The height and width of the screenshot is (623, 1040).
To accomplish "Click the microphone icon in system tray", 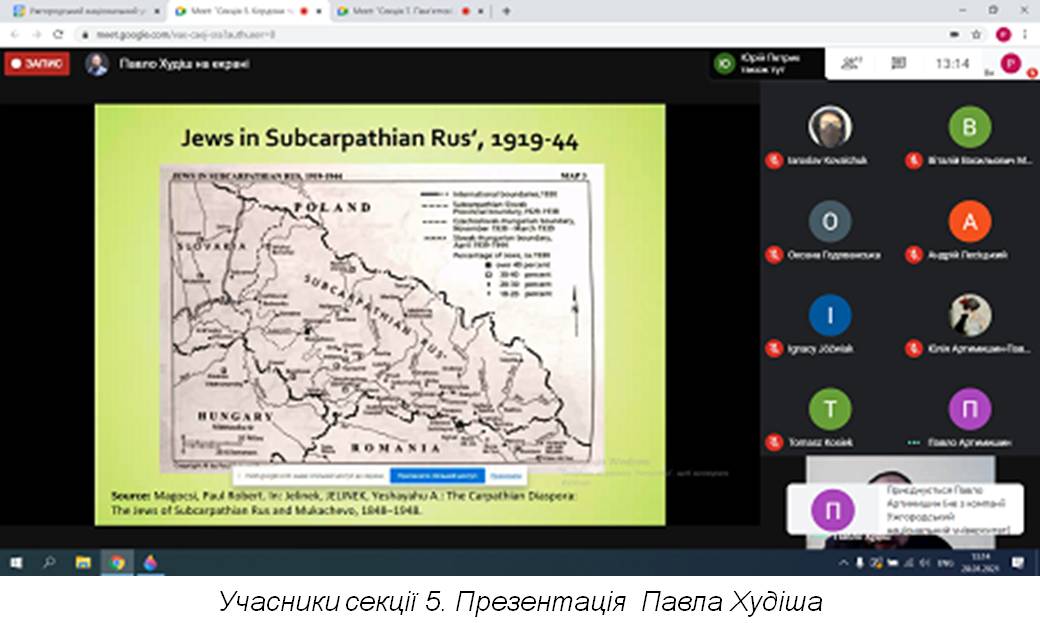I will coord(860,563).
